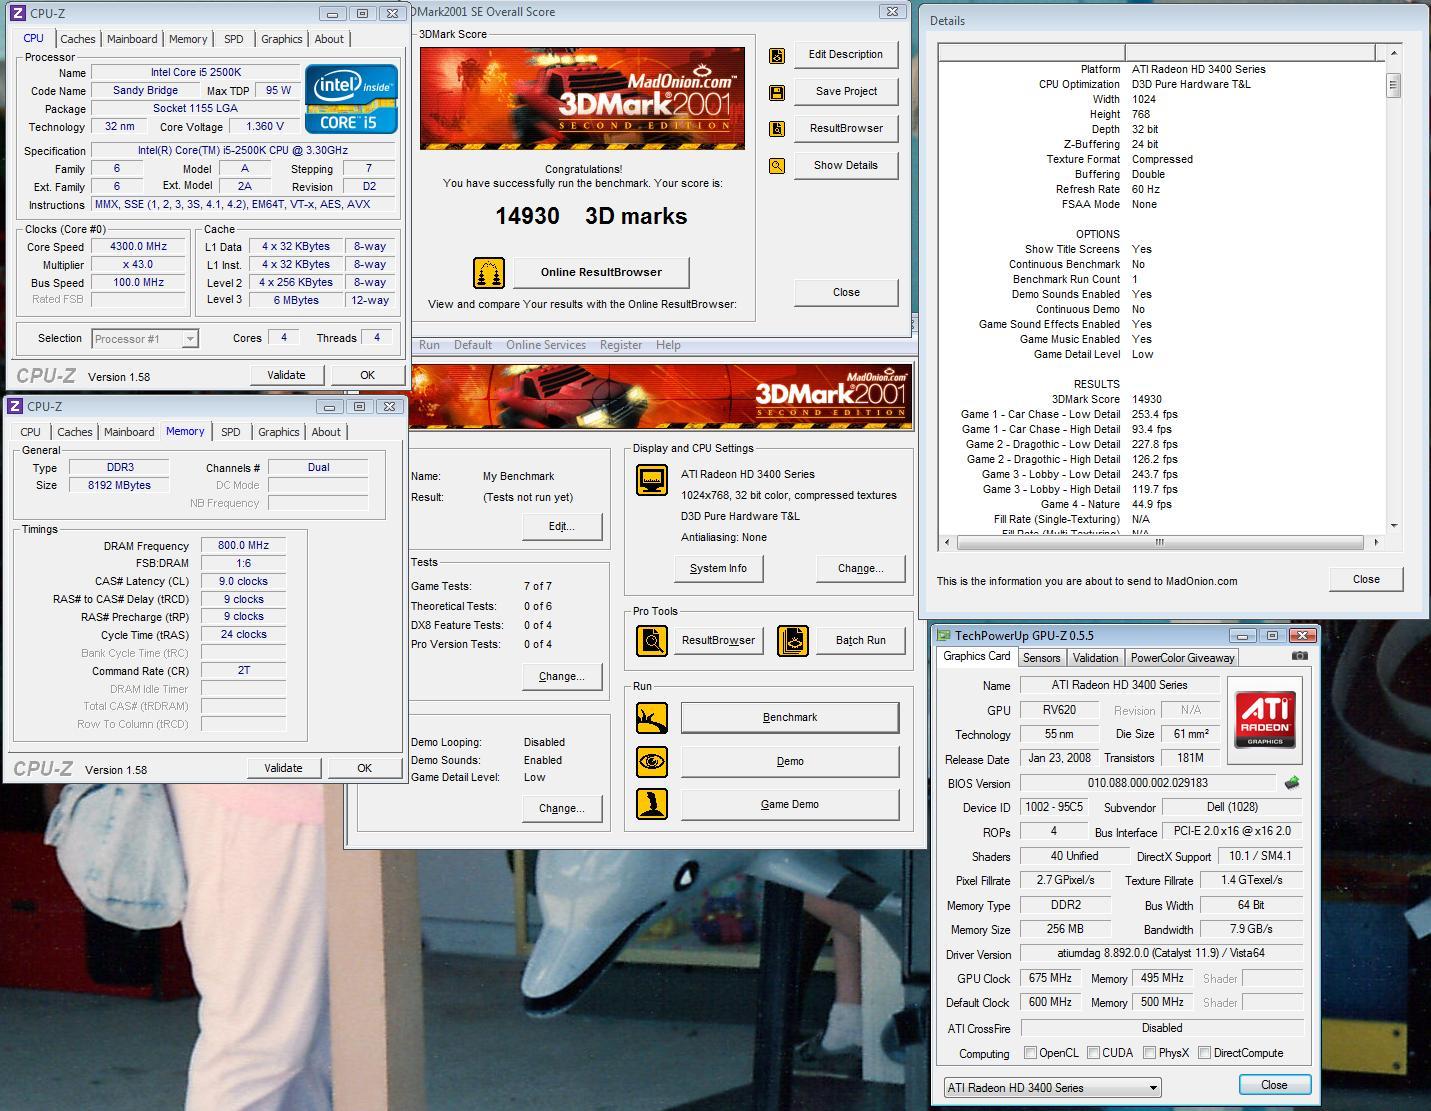1431x1111 pixels.
Task: Click the 3DMark score 14930 text
Action: tap(527, 216)
